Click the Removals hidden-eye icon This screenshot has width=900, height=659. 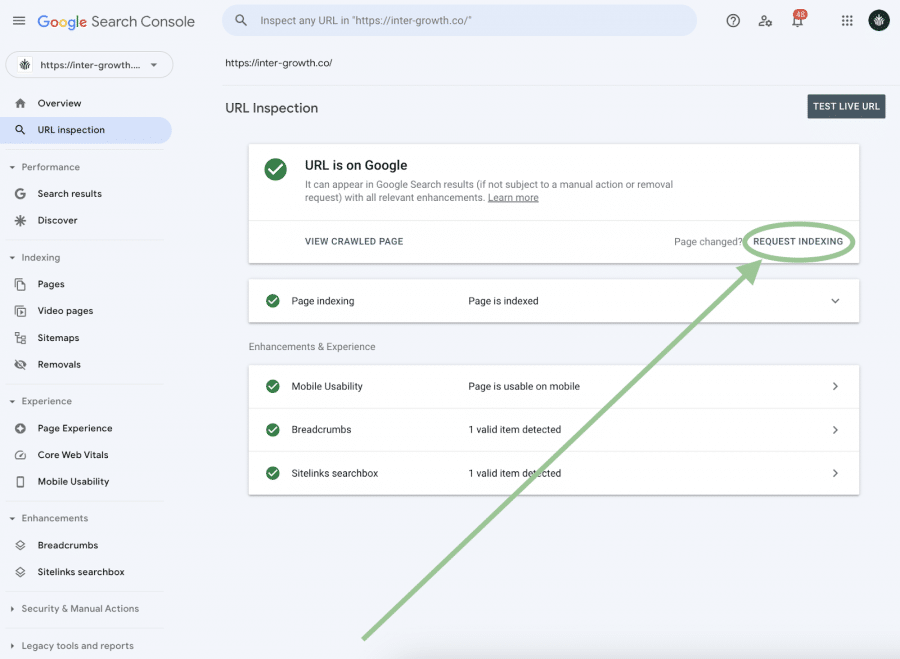[x=20, y=365]
